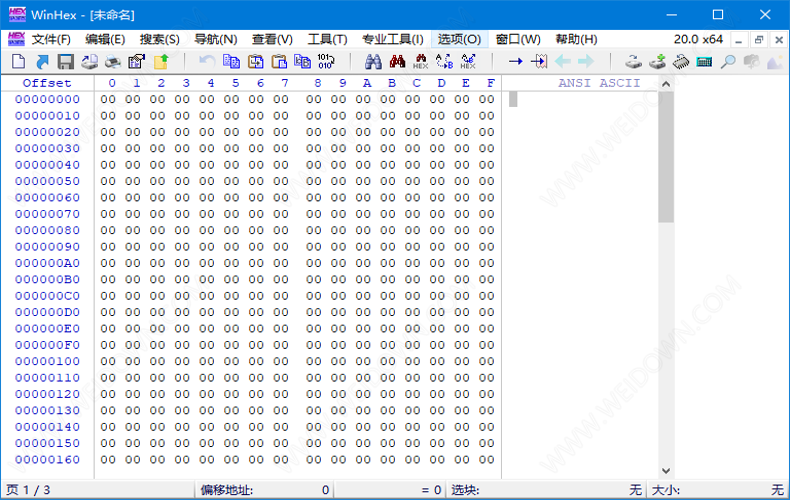Click the create backup disk-and-page icon
Screen dimensions: 790x500
(89, 61)
